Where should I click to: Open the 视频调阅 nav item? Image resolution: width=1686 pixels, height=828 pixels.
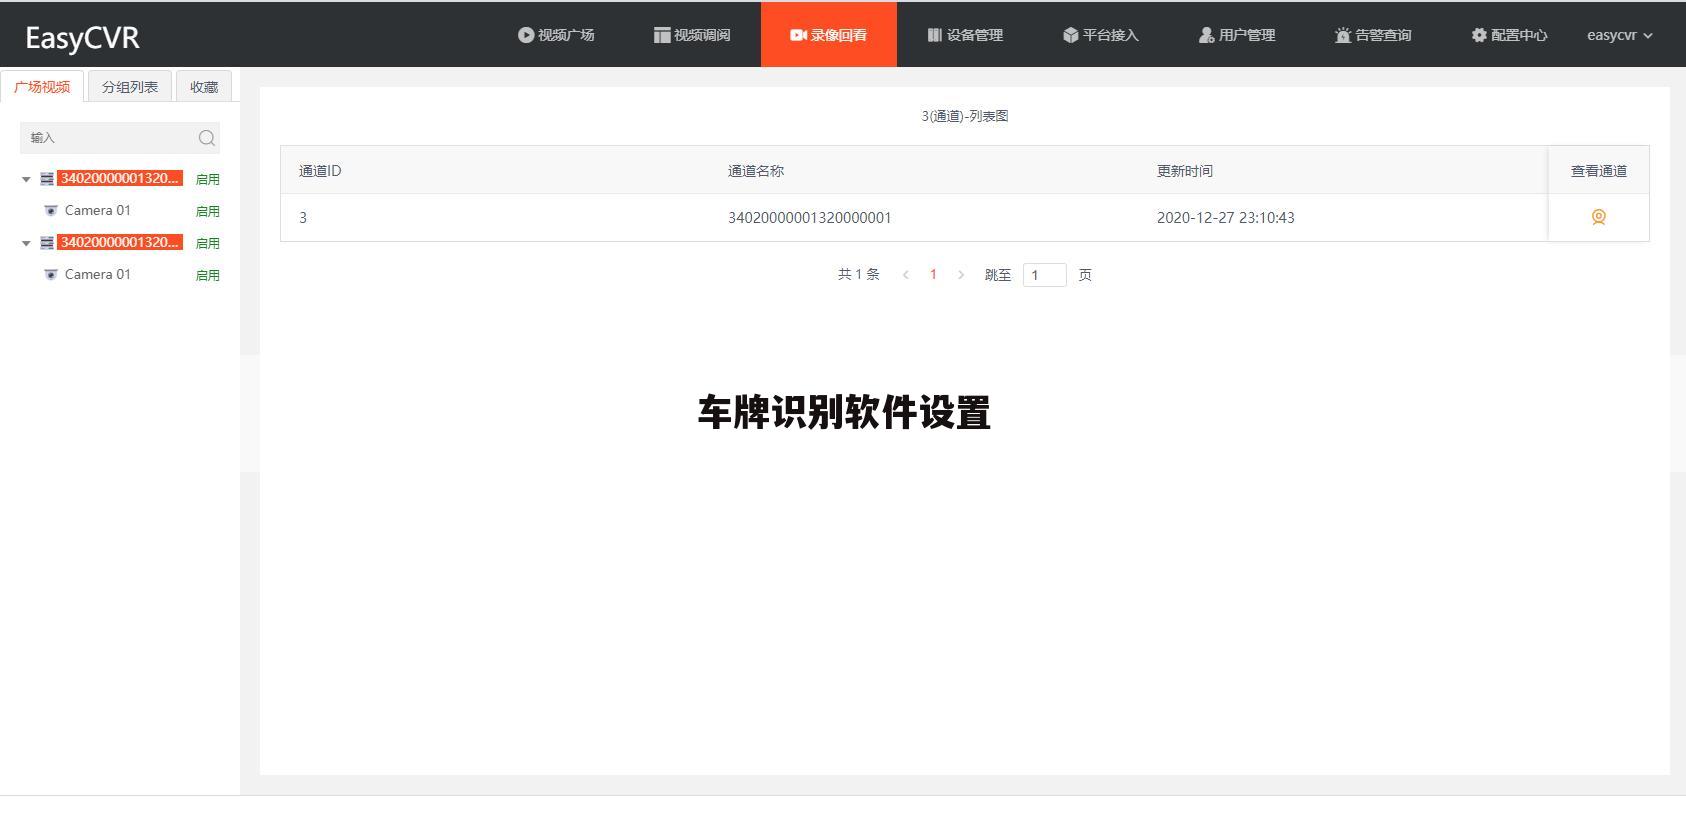[692, 35]
